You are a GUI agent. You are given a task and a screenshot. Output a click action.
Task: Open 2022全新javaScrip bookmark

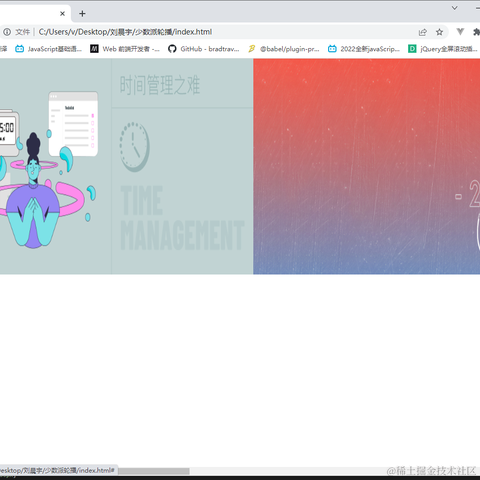pos(364,49)
